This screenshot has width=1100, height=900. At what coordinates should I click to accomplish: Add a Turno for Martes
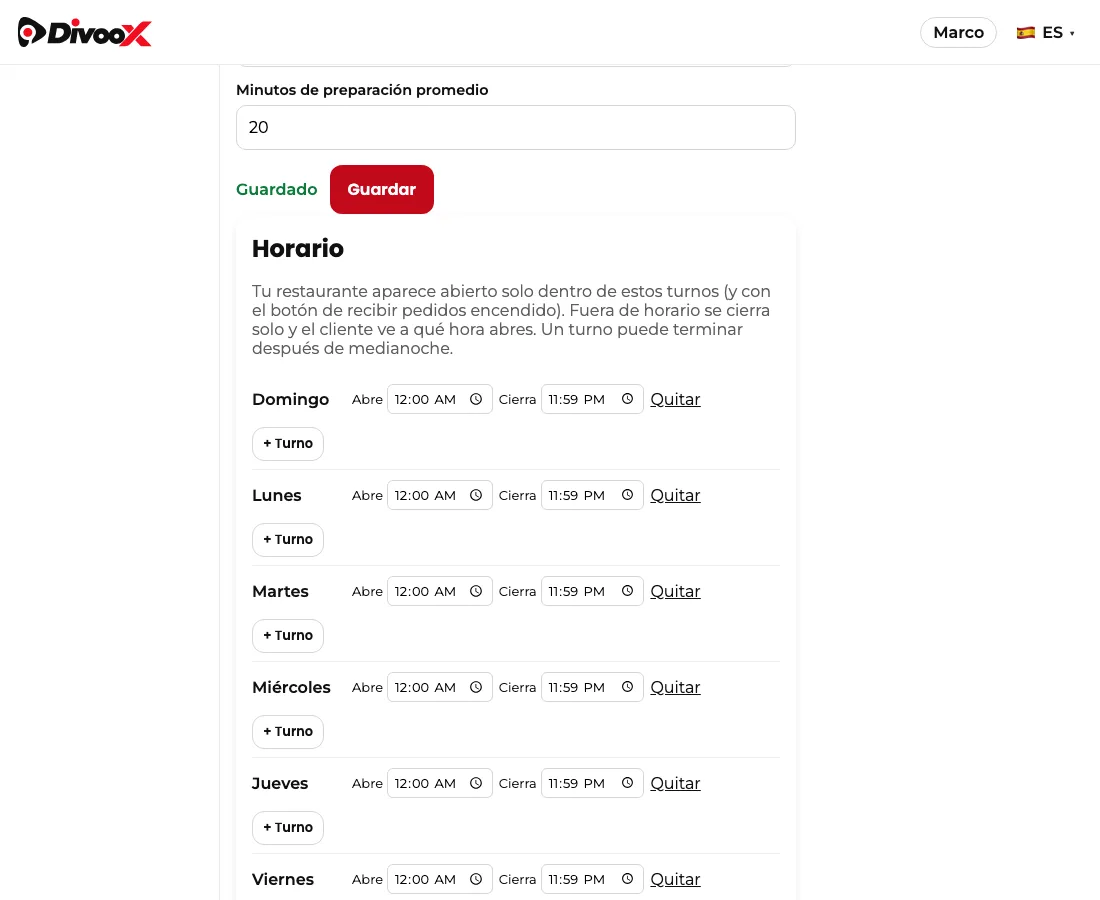pos(288,636)
